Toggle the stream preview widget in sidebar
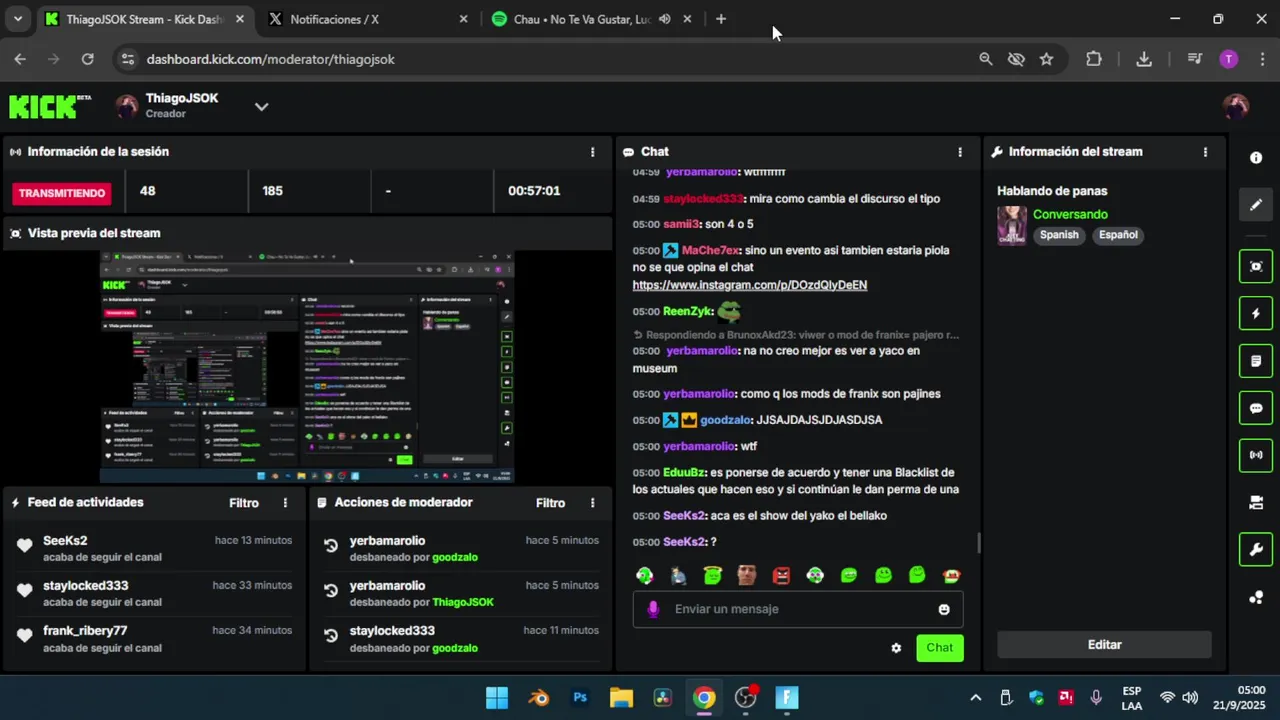Screen dimensions: 1280x720 (1256, 266)
